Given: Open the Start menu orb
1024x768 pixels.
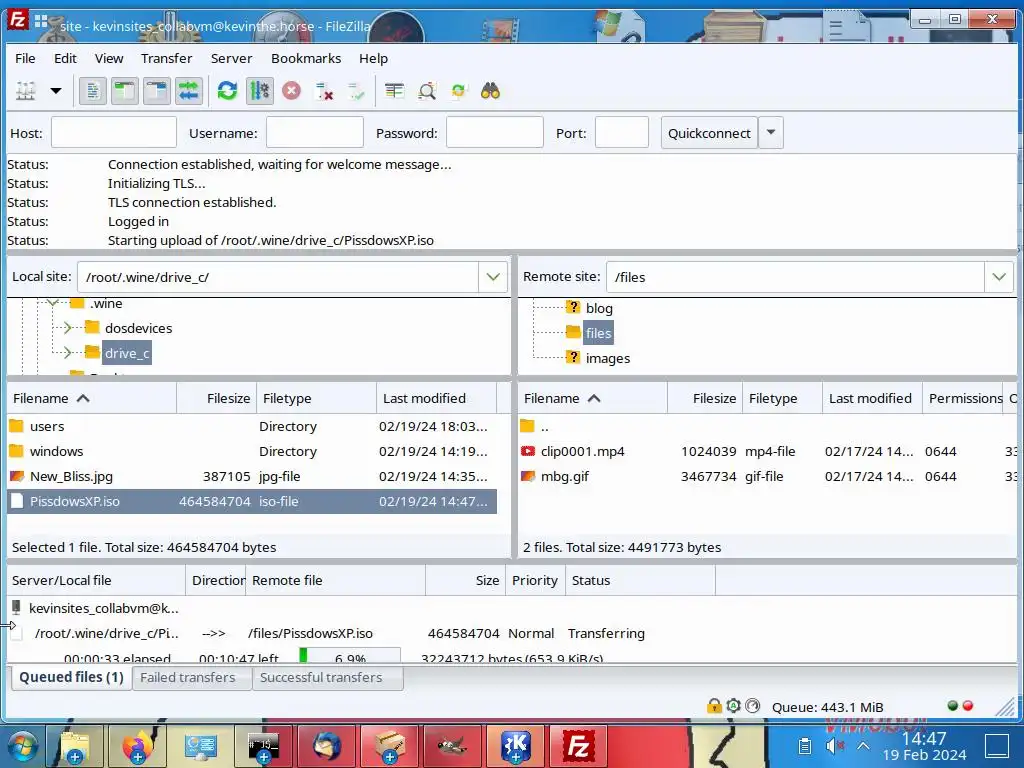Looking at the screenshot, I should coord(22,747).
